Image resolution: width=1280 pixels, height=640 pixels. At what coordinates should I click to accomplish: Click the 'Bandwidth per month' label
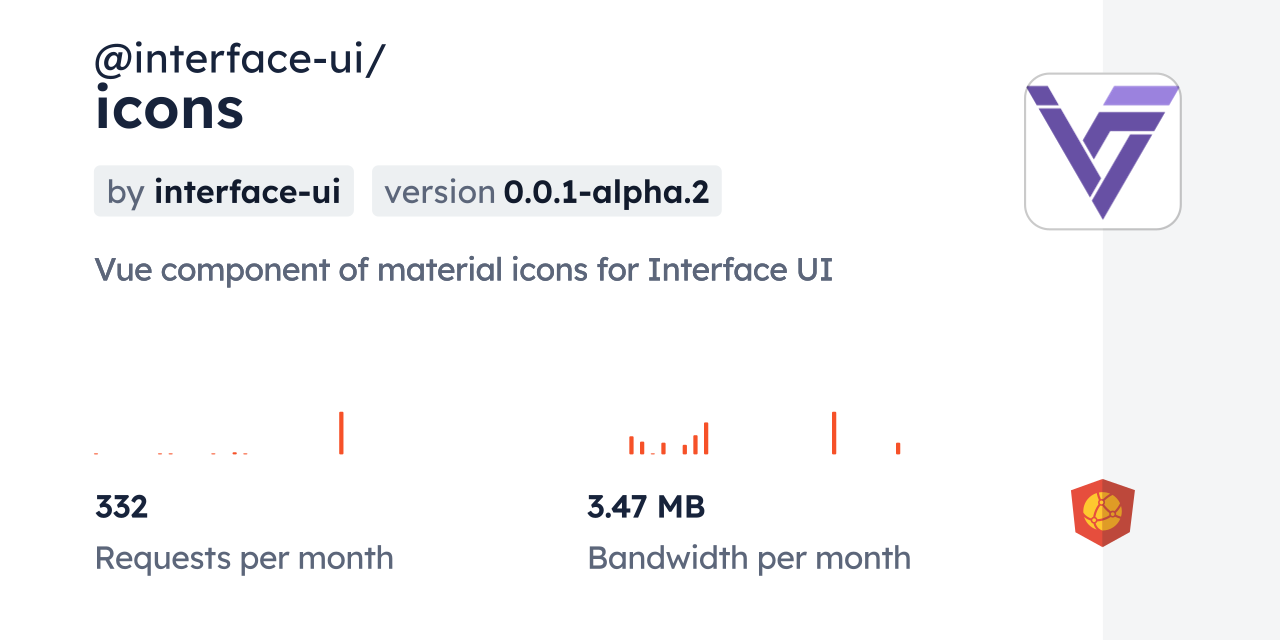[x=749, y=558]
